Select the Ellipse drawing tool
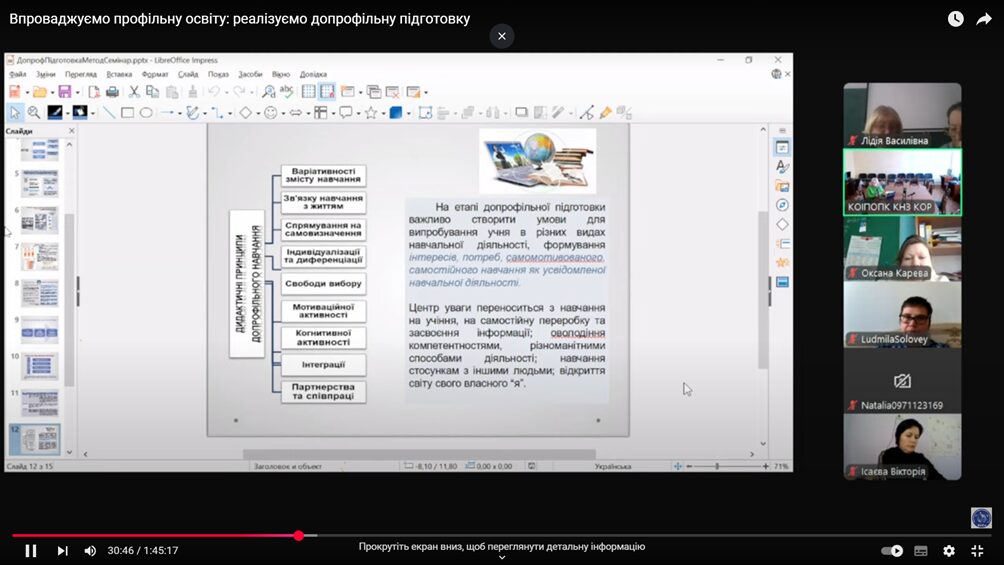Viewport: 1004px width, 565px height. point(146,113)
